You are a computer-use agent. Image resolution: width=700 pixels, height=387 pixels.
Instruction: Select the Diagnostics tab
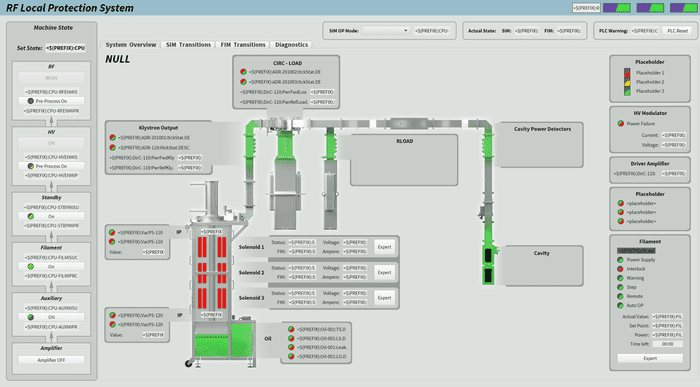click(x=292, y=45)
